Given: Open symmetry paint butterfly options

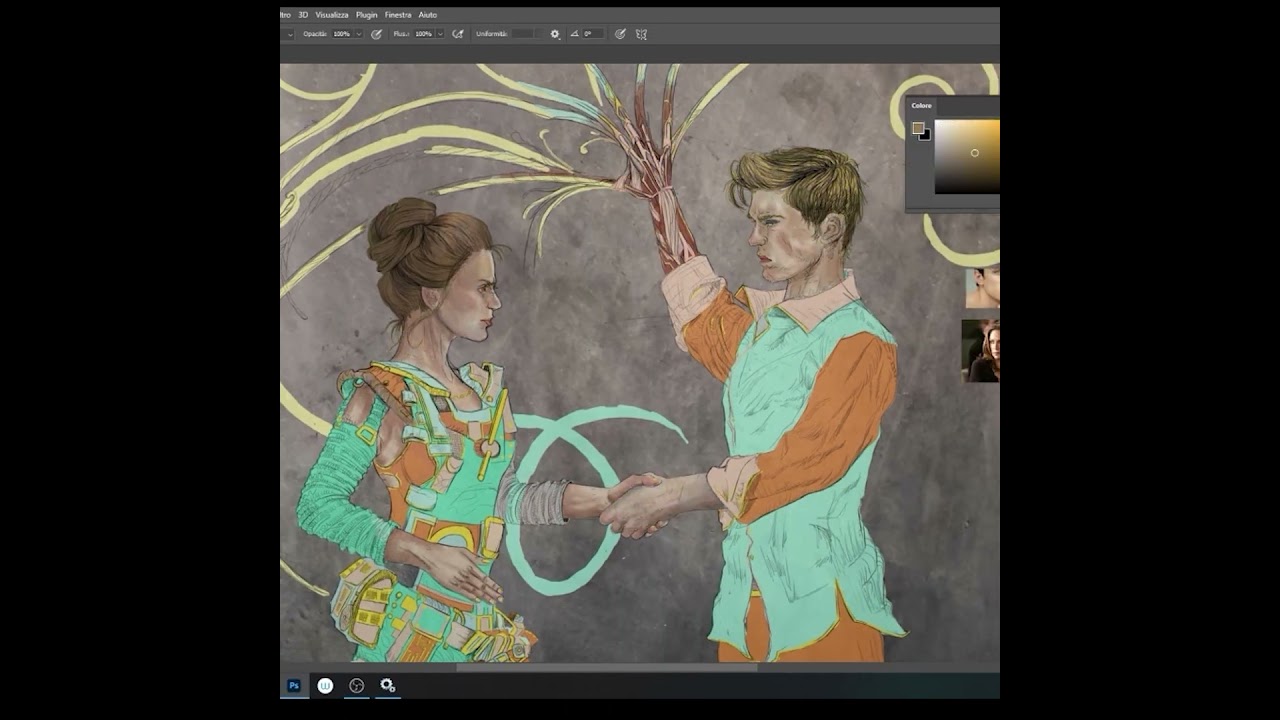Looking at the screenshot, I should coord(641,34).
